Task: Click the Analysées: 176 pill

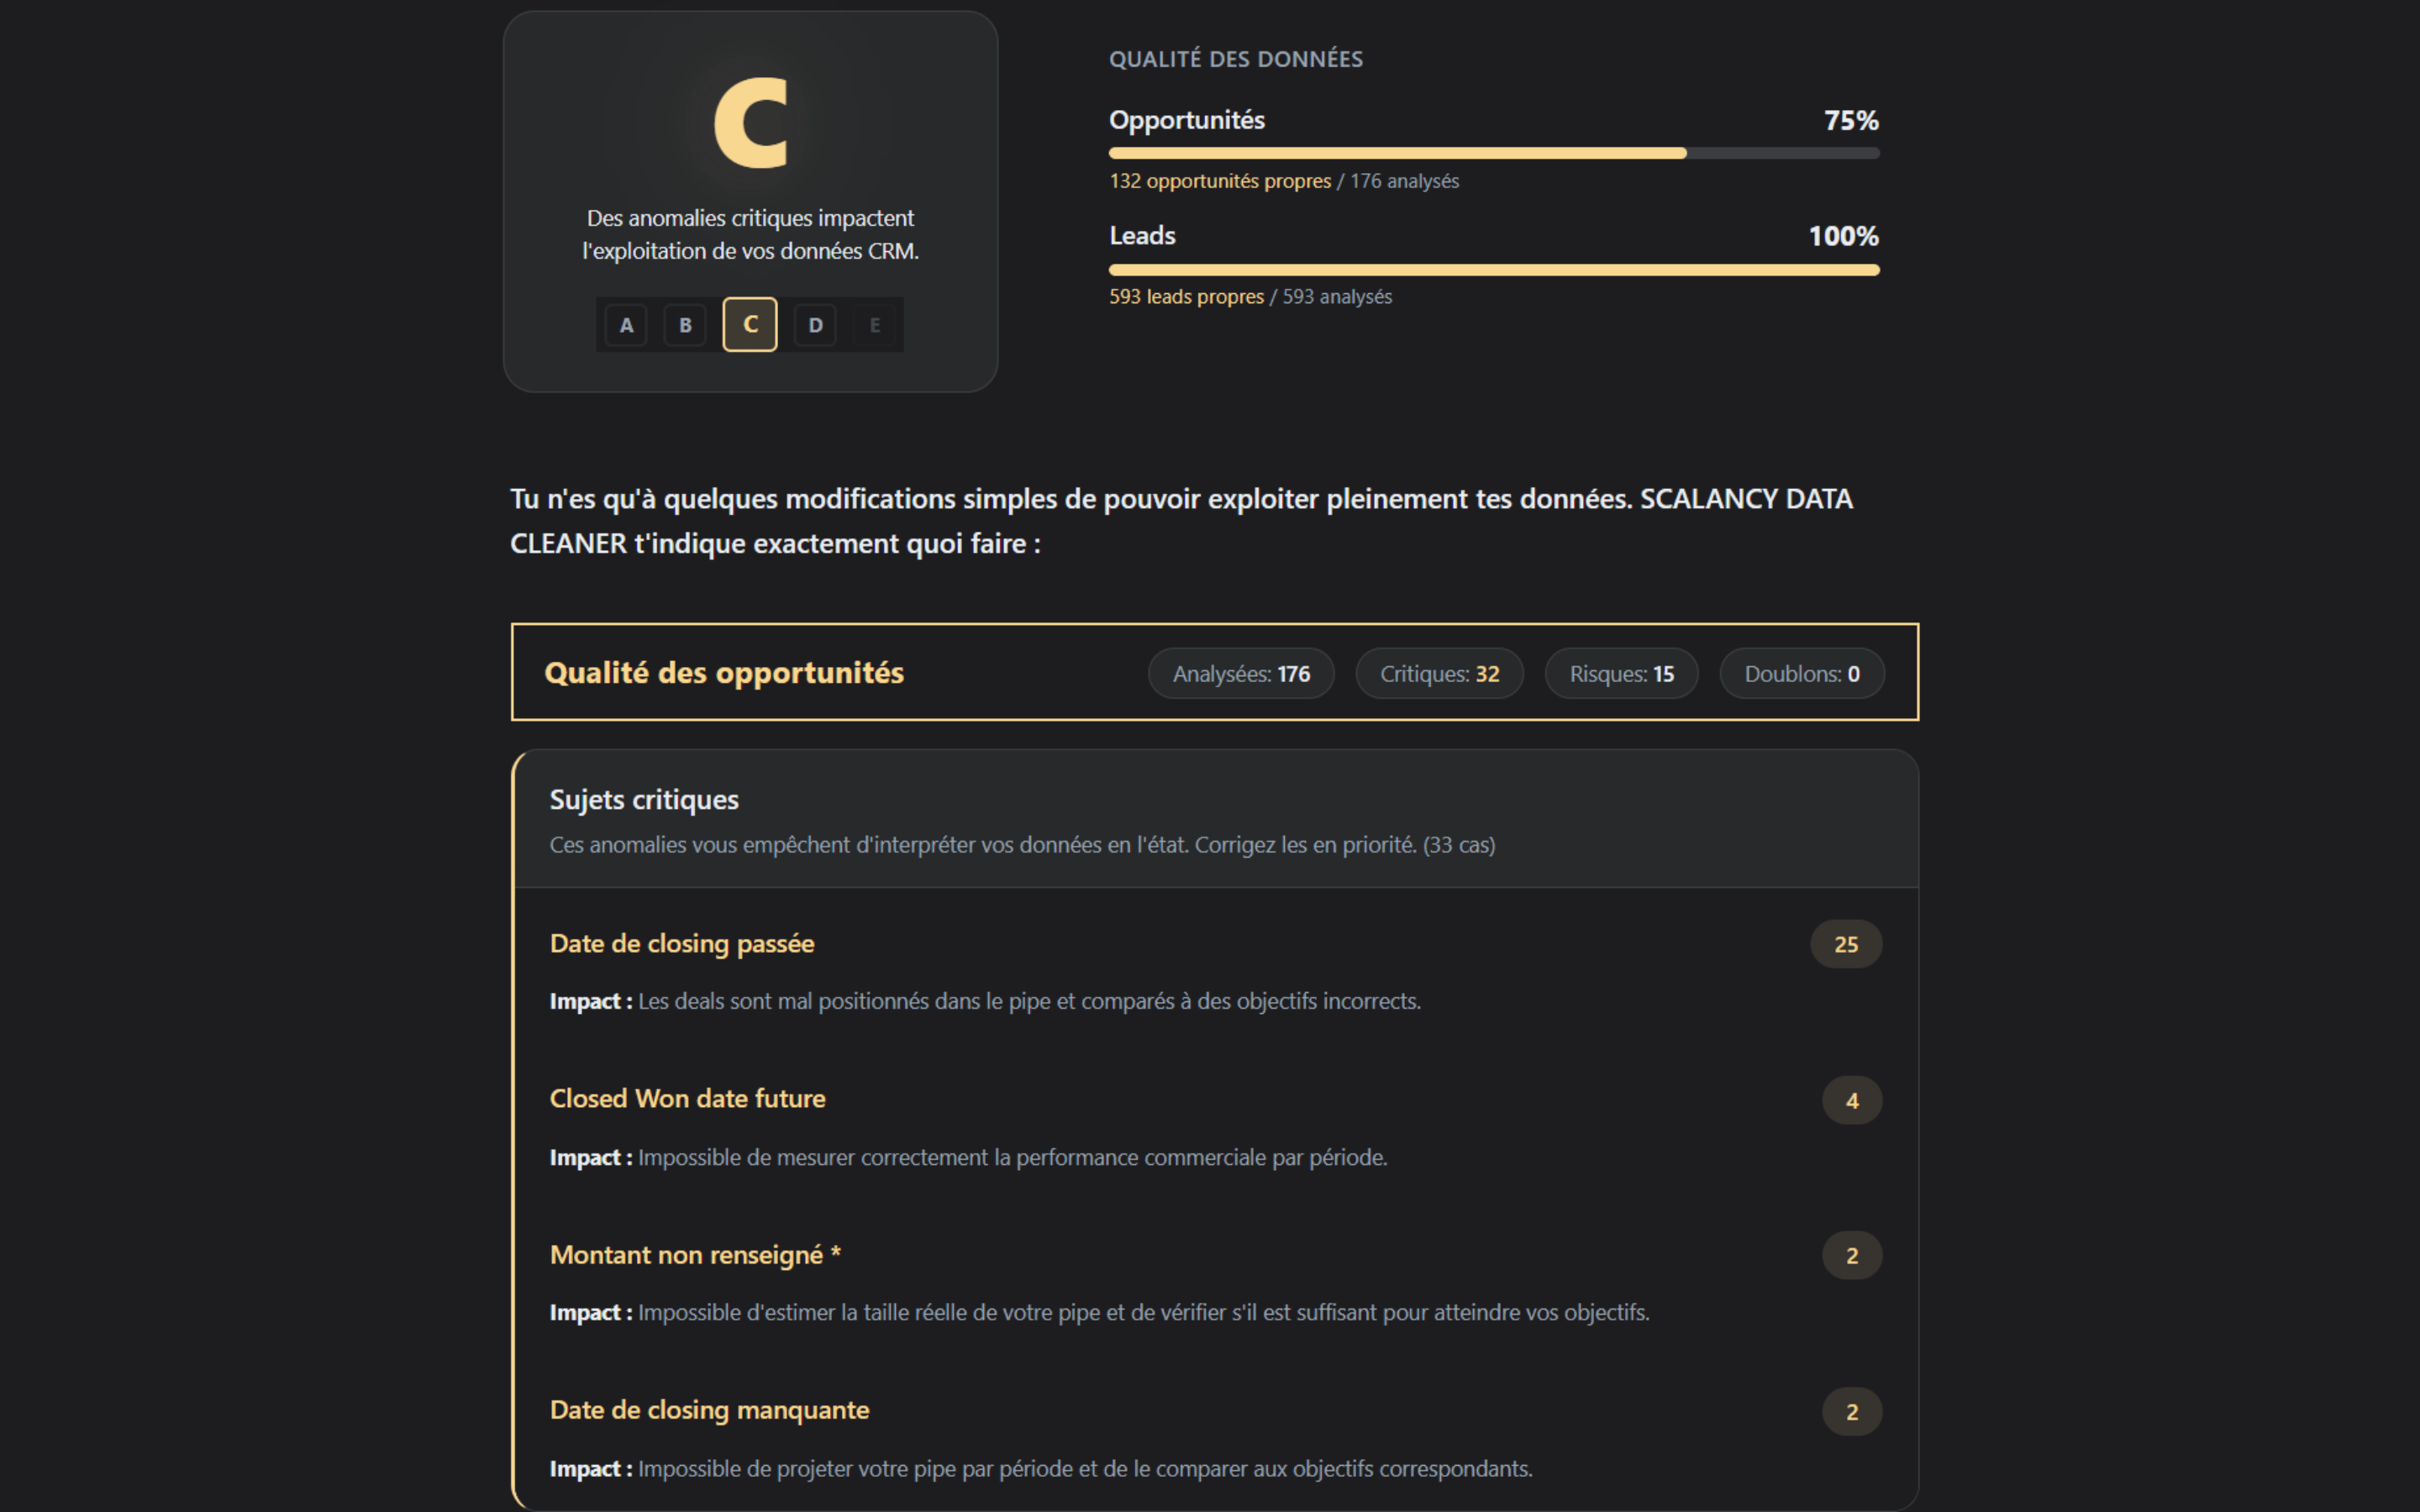Action: (x=1241, y=674)
